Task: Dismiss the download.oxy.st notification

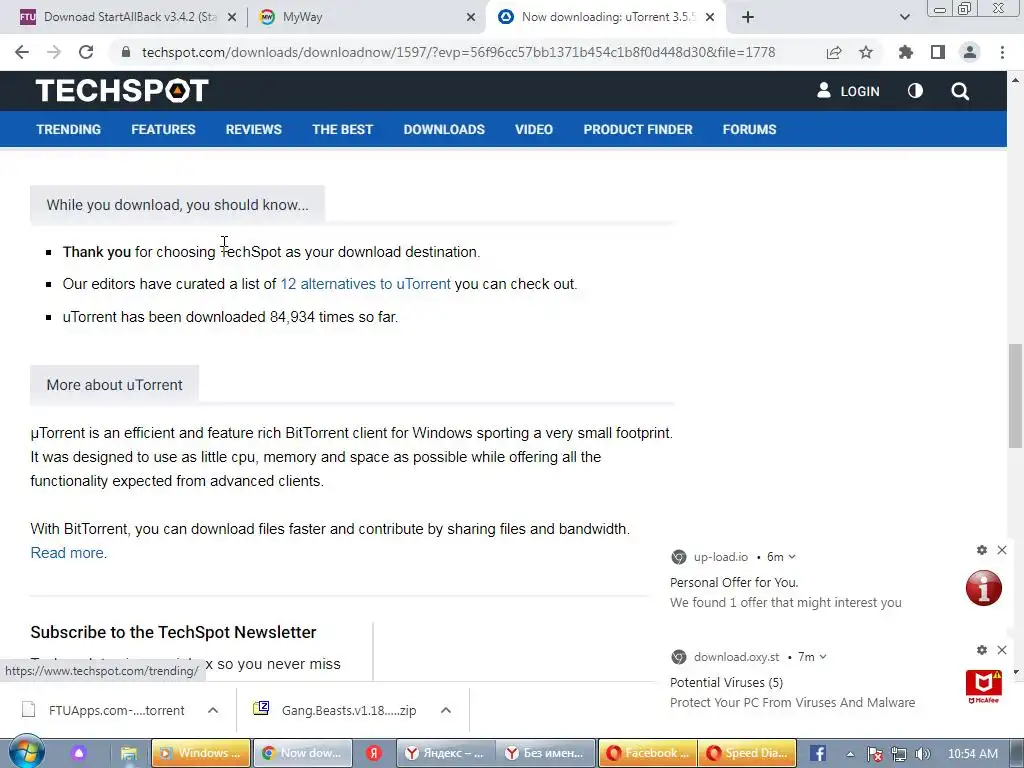Action: [1002, 650]
